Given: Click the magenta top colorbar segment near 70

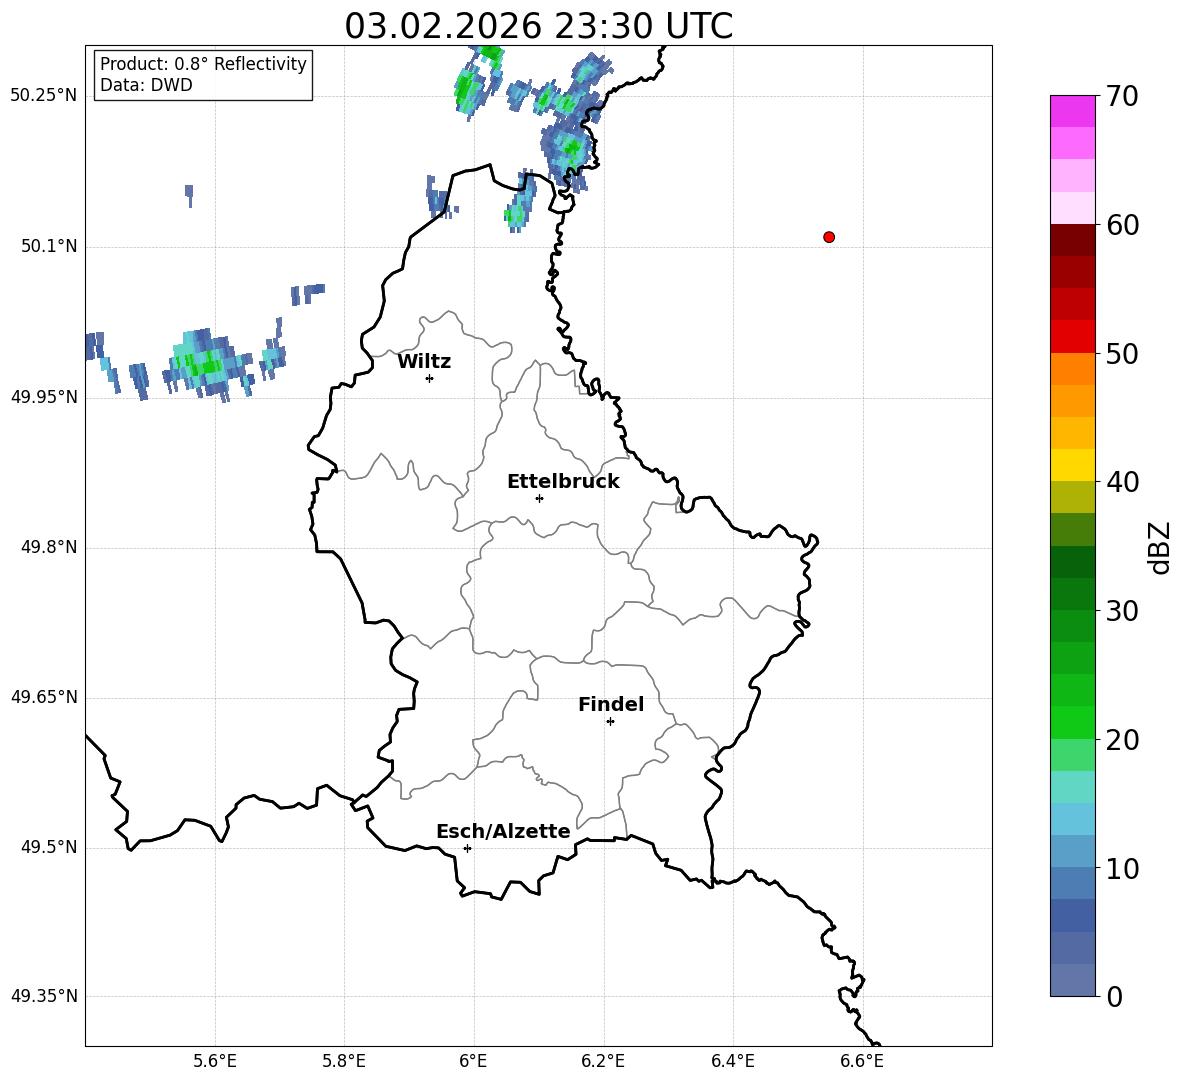Looking at the screenshot, I should [1072, 111].
